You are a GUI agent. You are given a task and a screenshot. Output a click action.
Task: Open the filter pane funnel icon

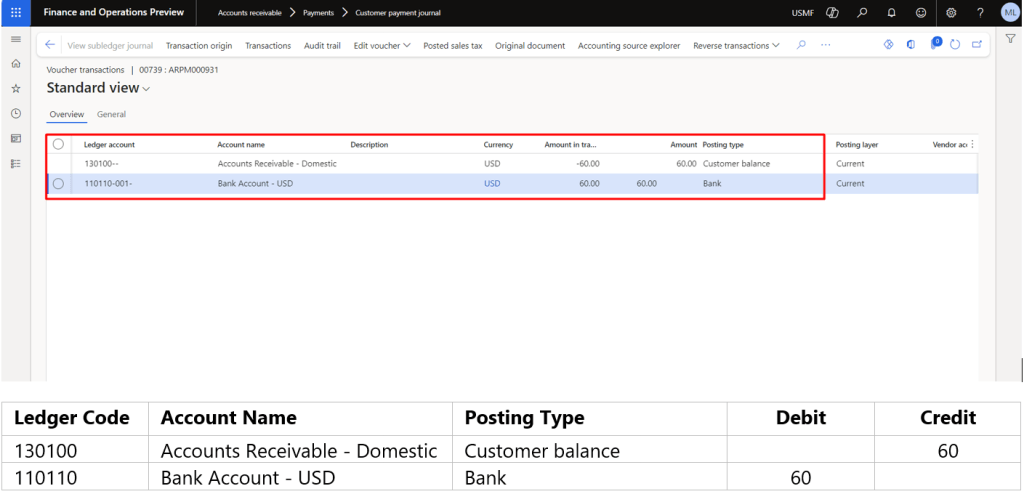click(1010, 38)
